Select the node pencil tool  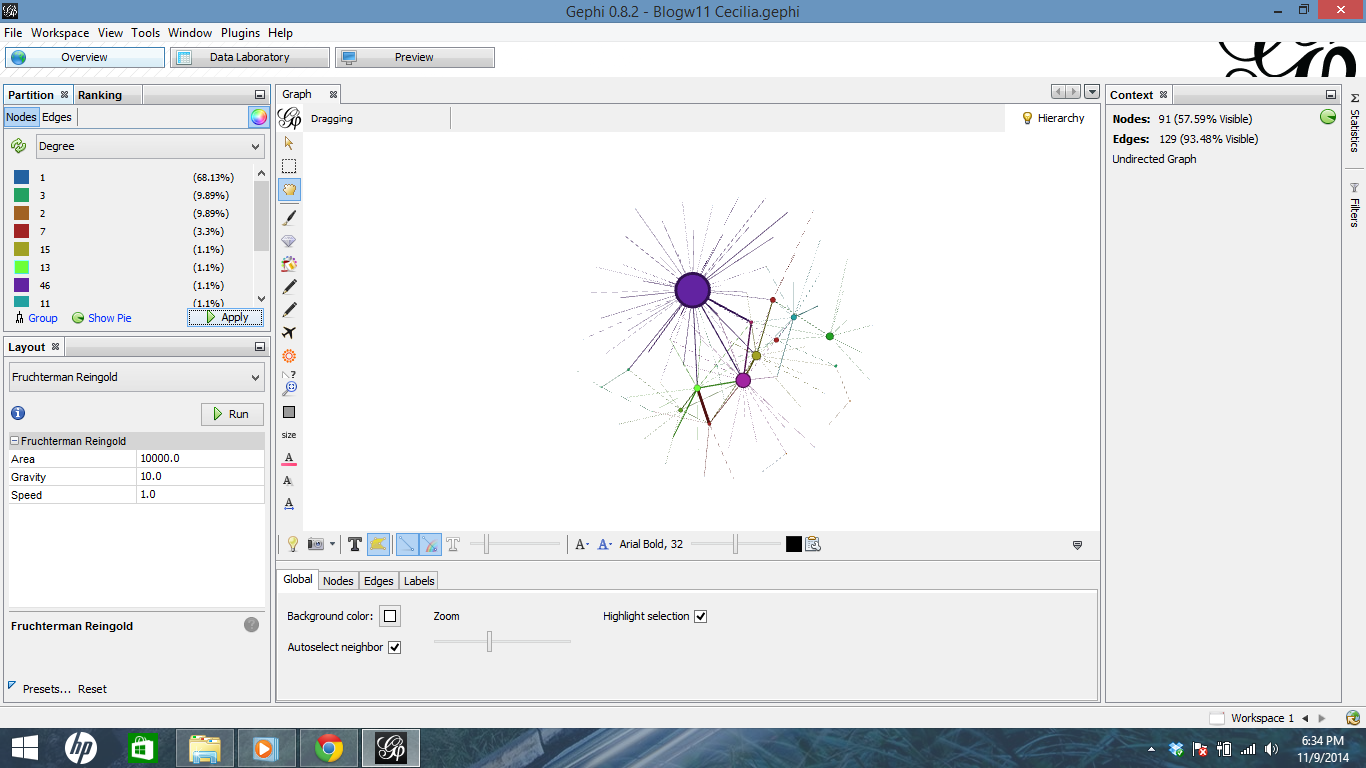coord(289,286)
